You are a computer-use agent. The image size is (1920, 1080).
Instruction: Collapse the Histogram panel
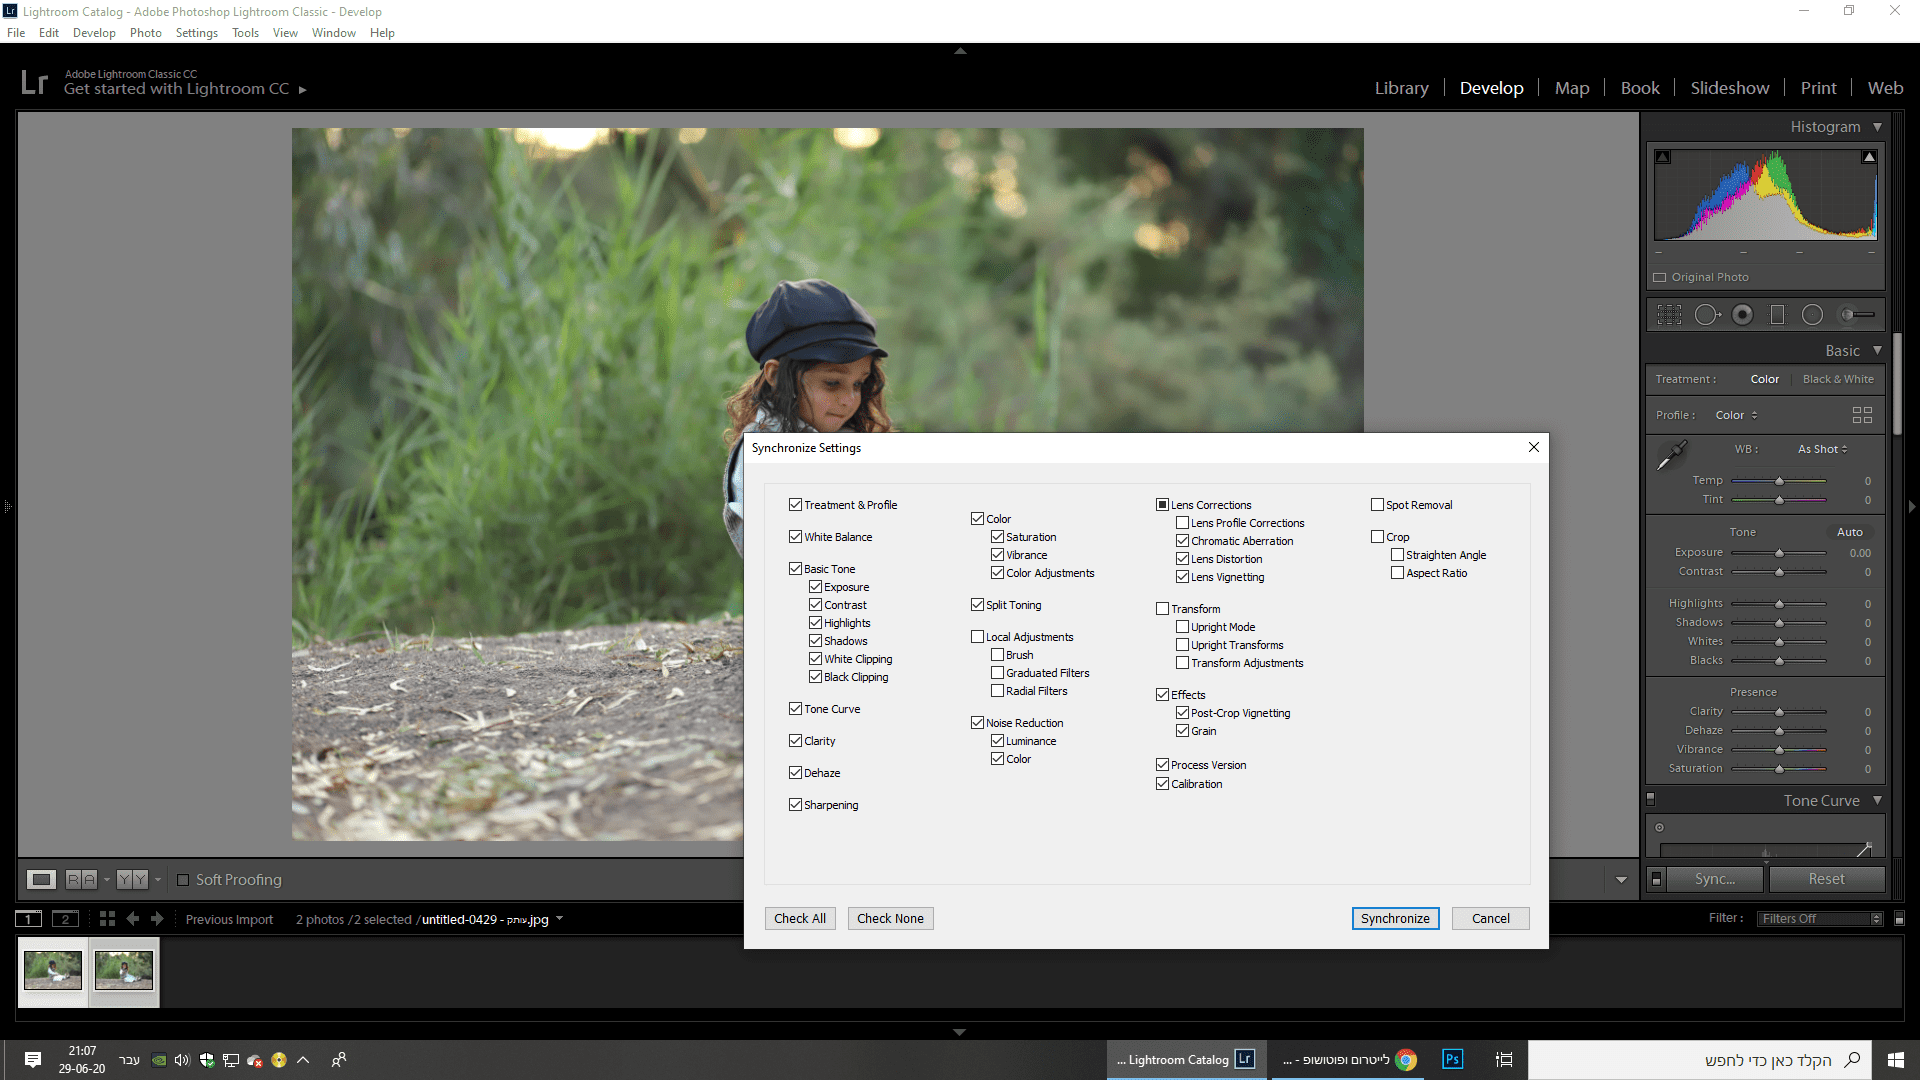point(1877,127)
